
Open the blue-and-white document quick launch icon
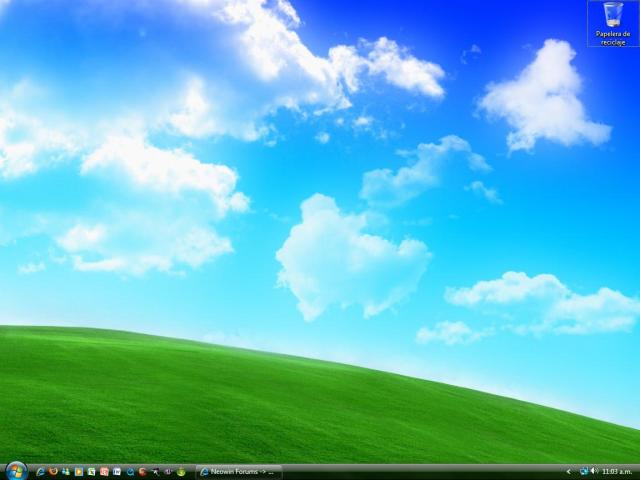[117, 472]
